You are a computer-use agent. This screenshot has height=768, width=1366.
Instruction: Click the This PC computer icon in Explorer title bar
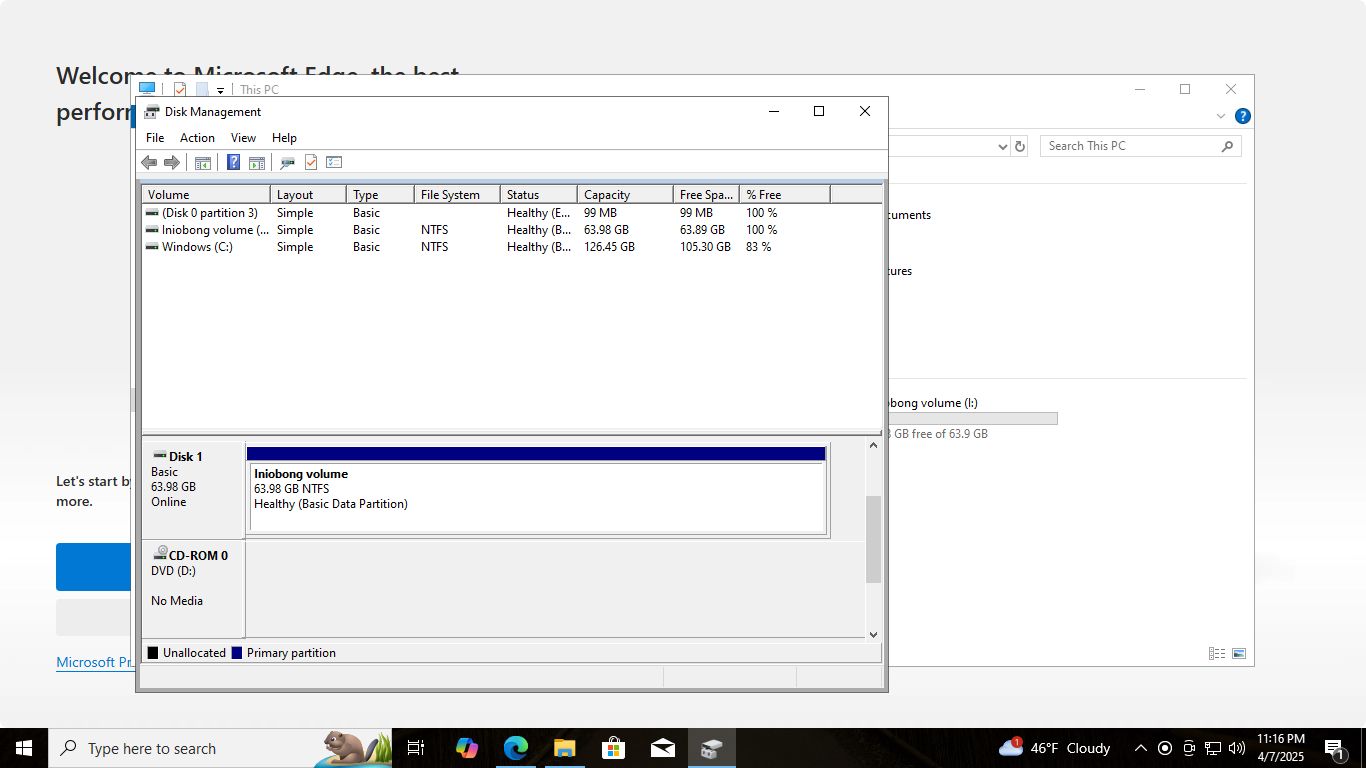pos(147,89)
